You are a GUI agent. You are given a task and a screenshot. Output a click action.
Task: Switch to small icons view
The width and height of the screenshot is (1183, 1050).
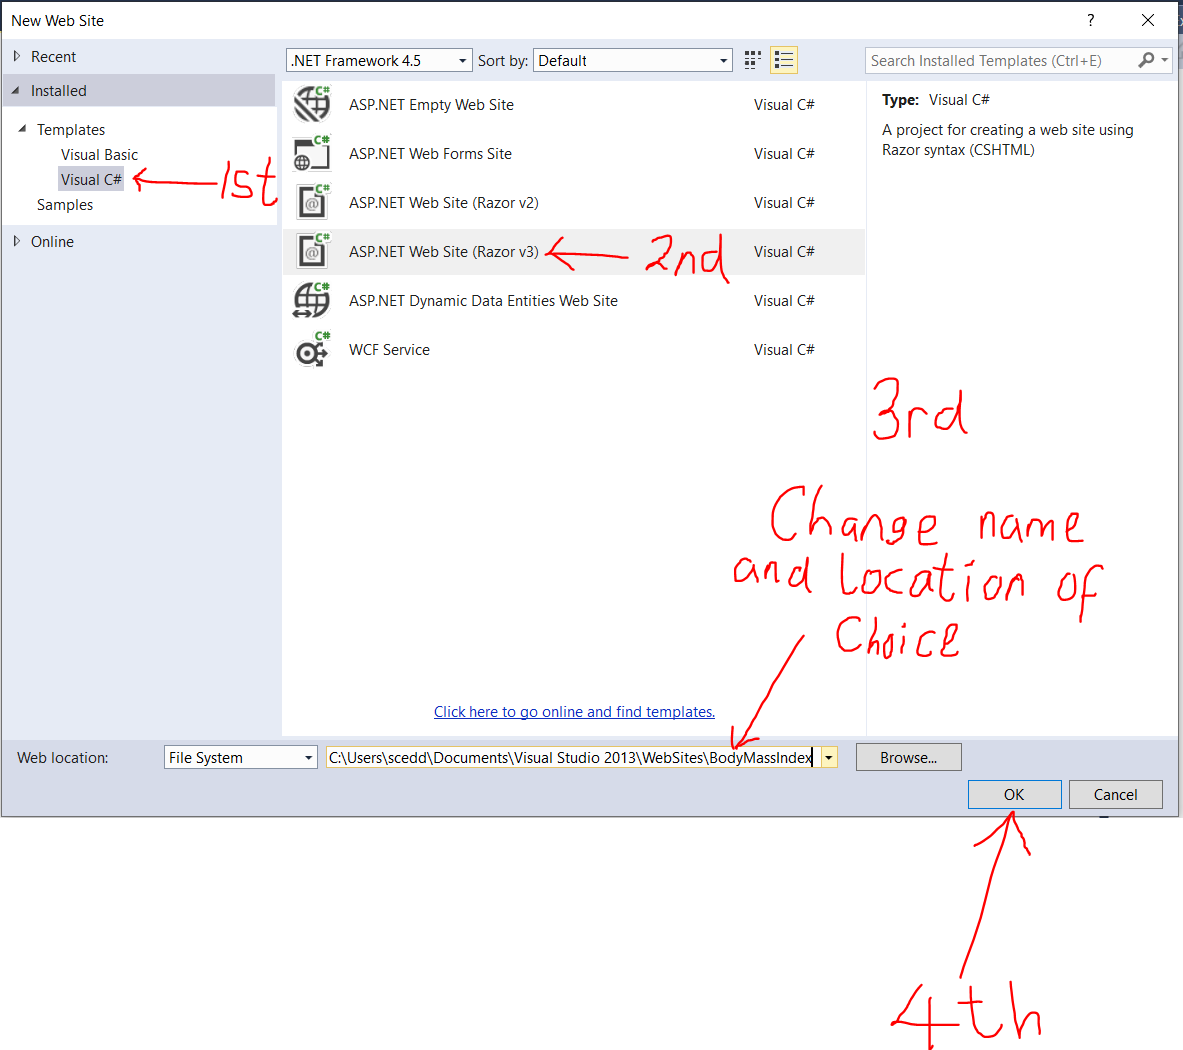coord(752,60)
